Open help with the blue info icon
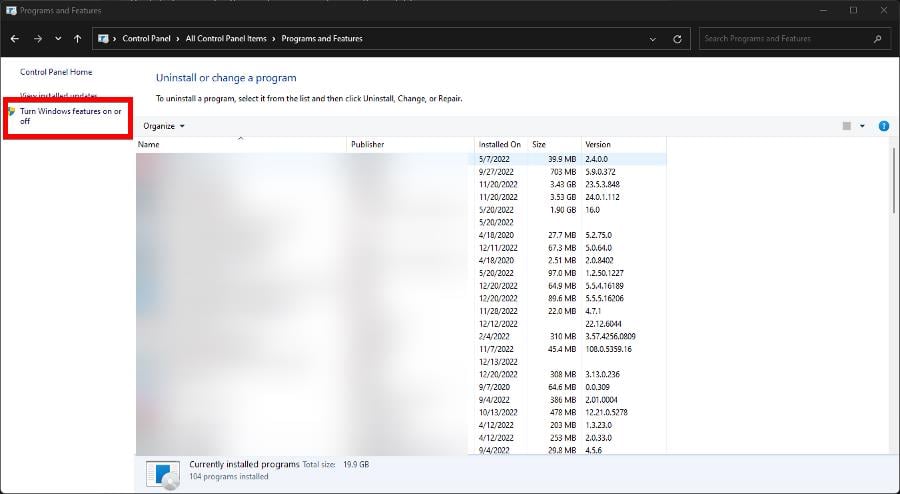Screen dimensions: 900x494 (884, 126)
